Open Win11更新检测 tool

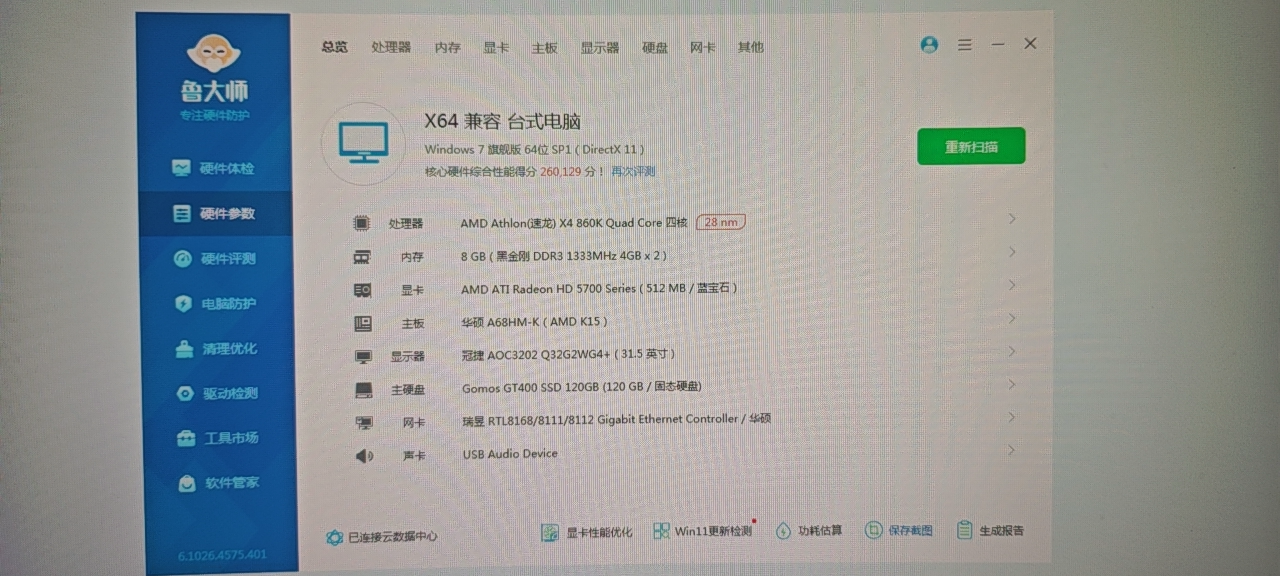click(x=702, y=532)
